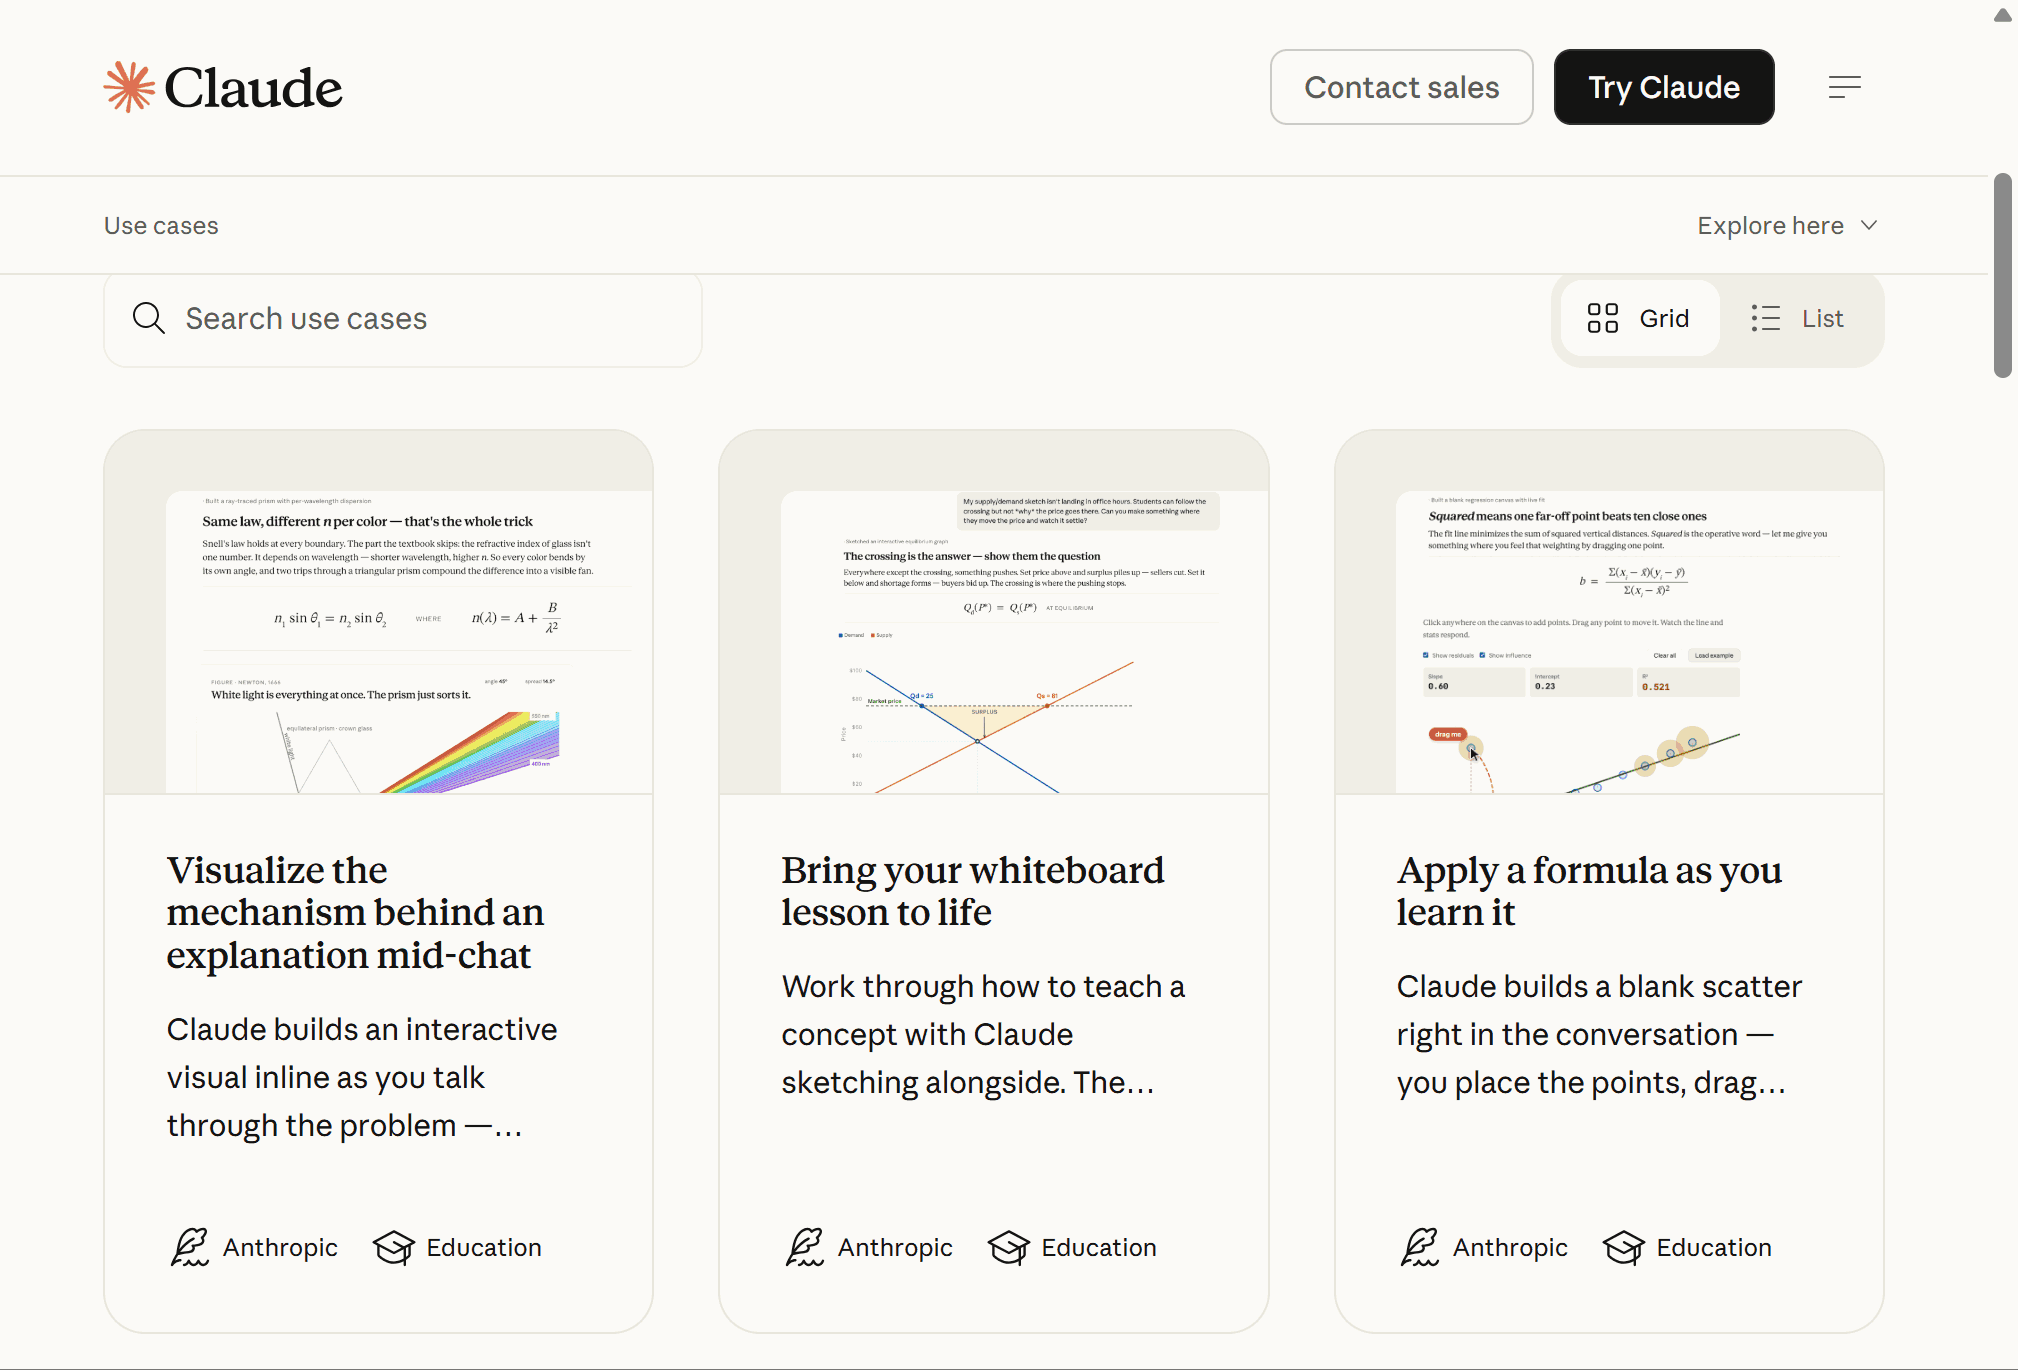Open 'Bring your whiteboard lesson to life' title
The image size is (2018, 1370).
972,891
